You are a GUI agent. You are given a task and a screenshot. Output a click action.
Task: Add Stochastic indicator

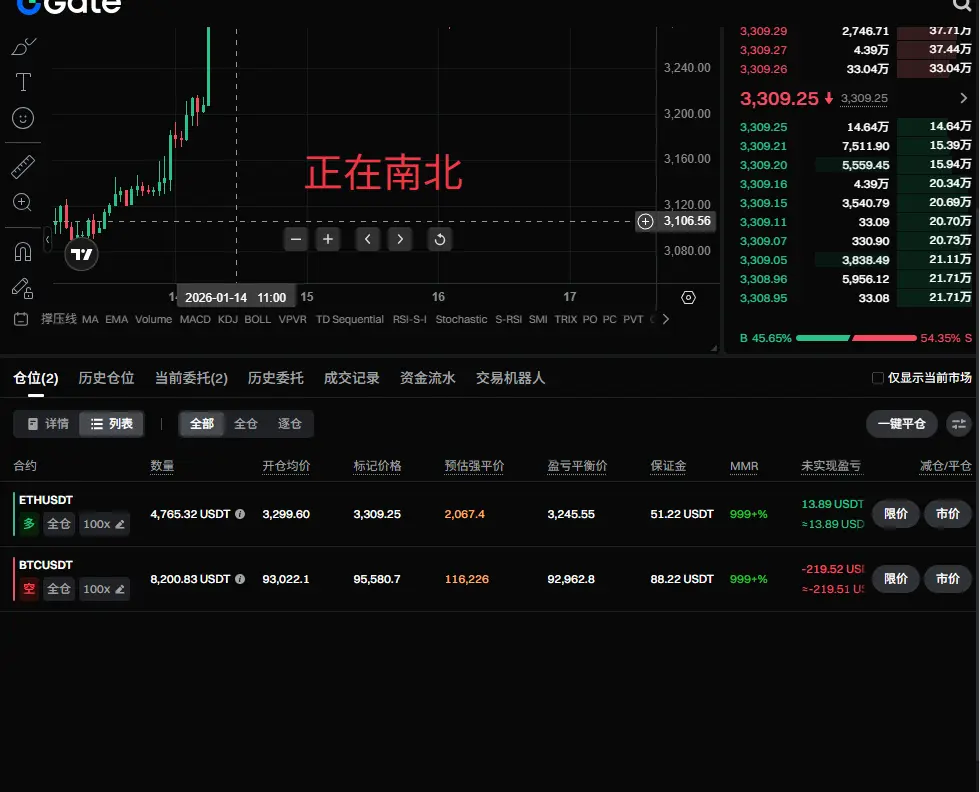461,319
